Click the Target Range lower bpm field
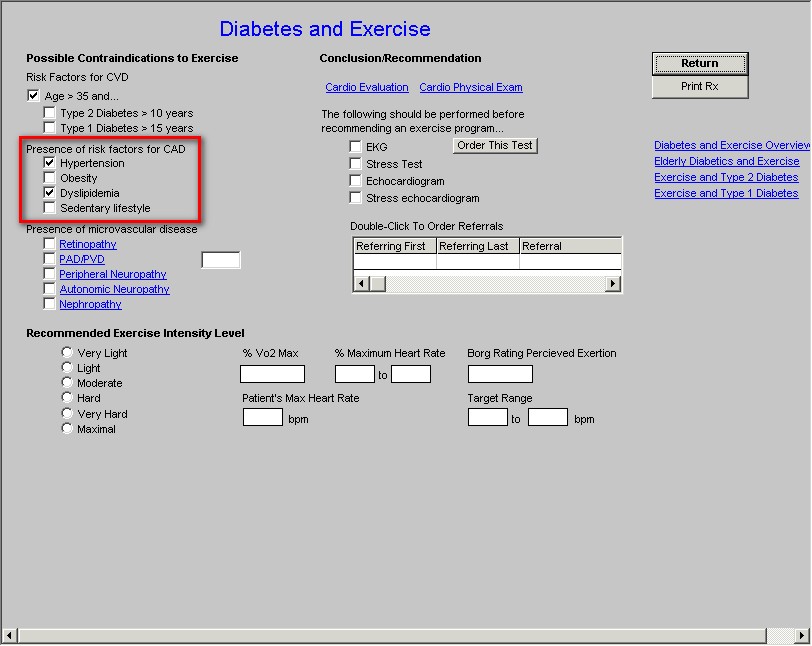 coord(488,418)
